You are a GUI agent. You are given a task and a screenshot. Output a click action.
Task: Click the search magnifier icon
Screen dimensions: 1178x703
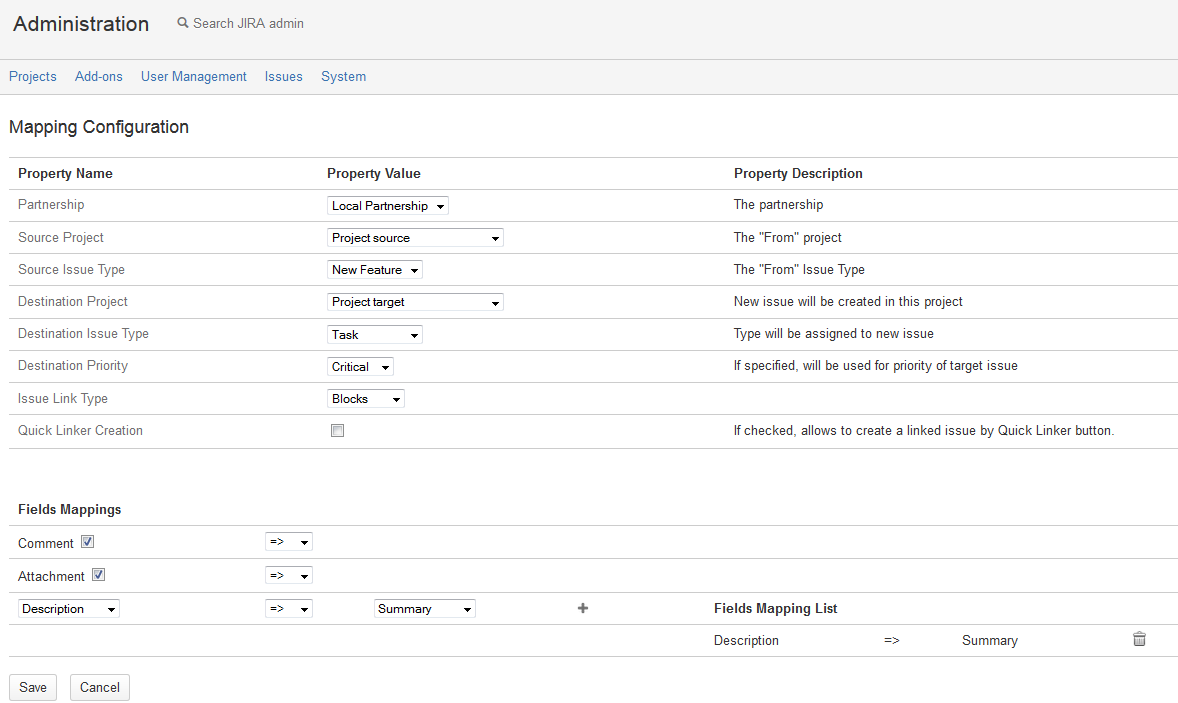183,23
